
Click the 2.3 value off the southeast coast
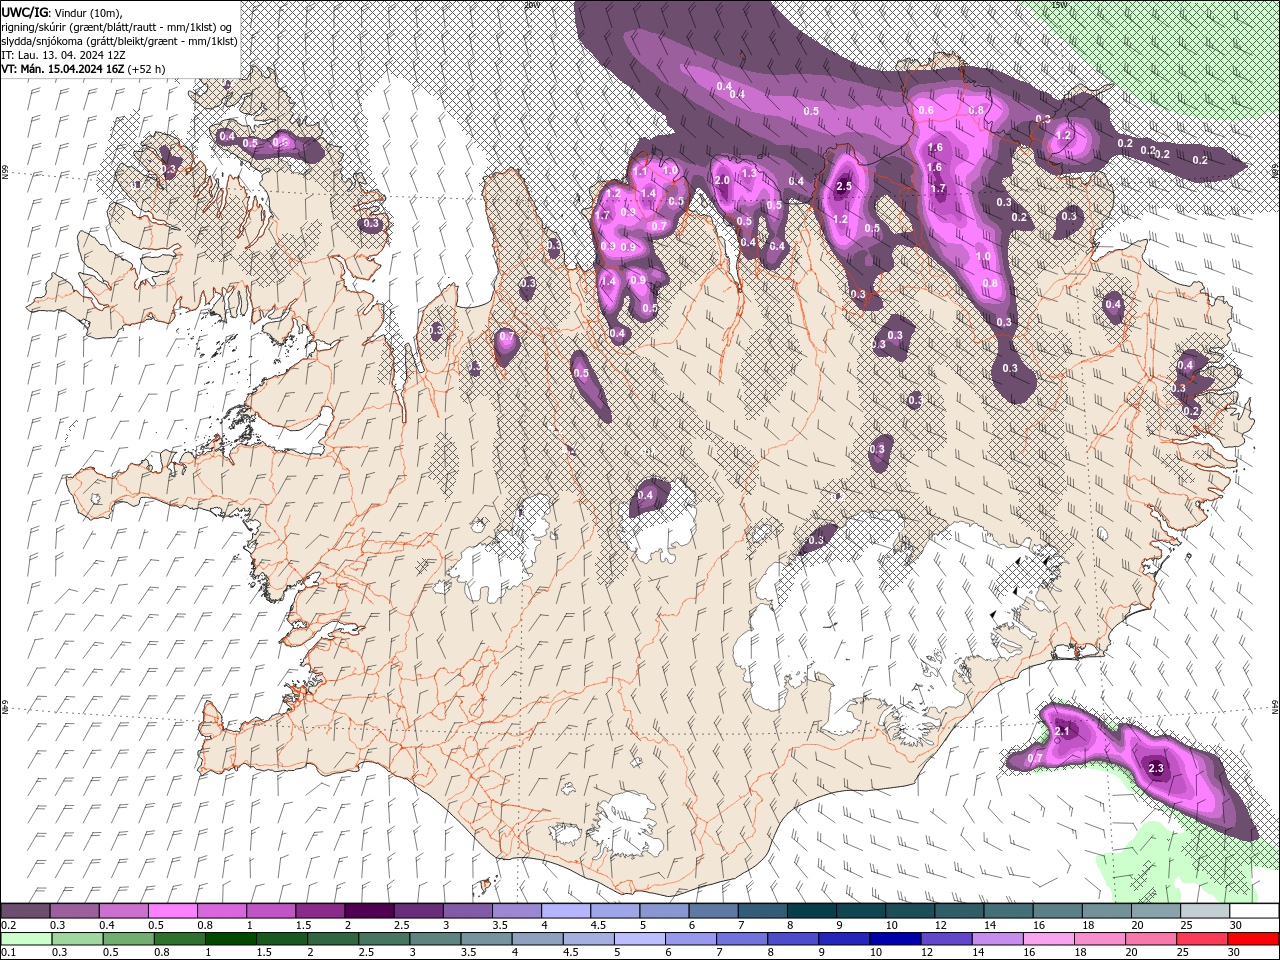[x=1156, y=768]
